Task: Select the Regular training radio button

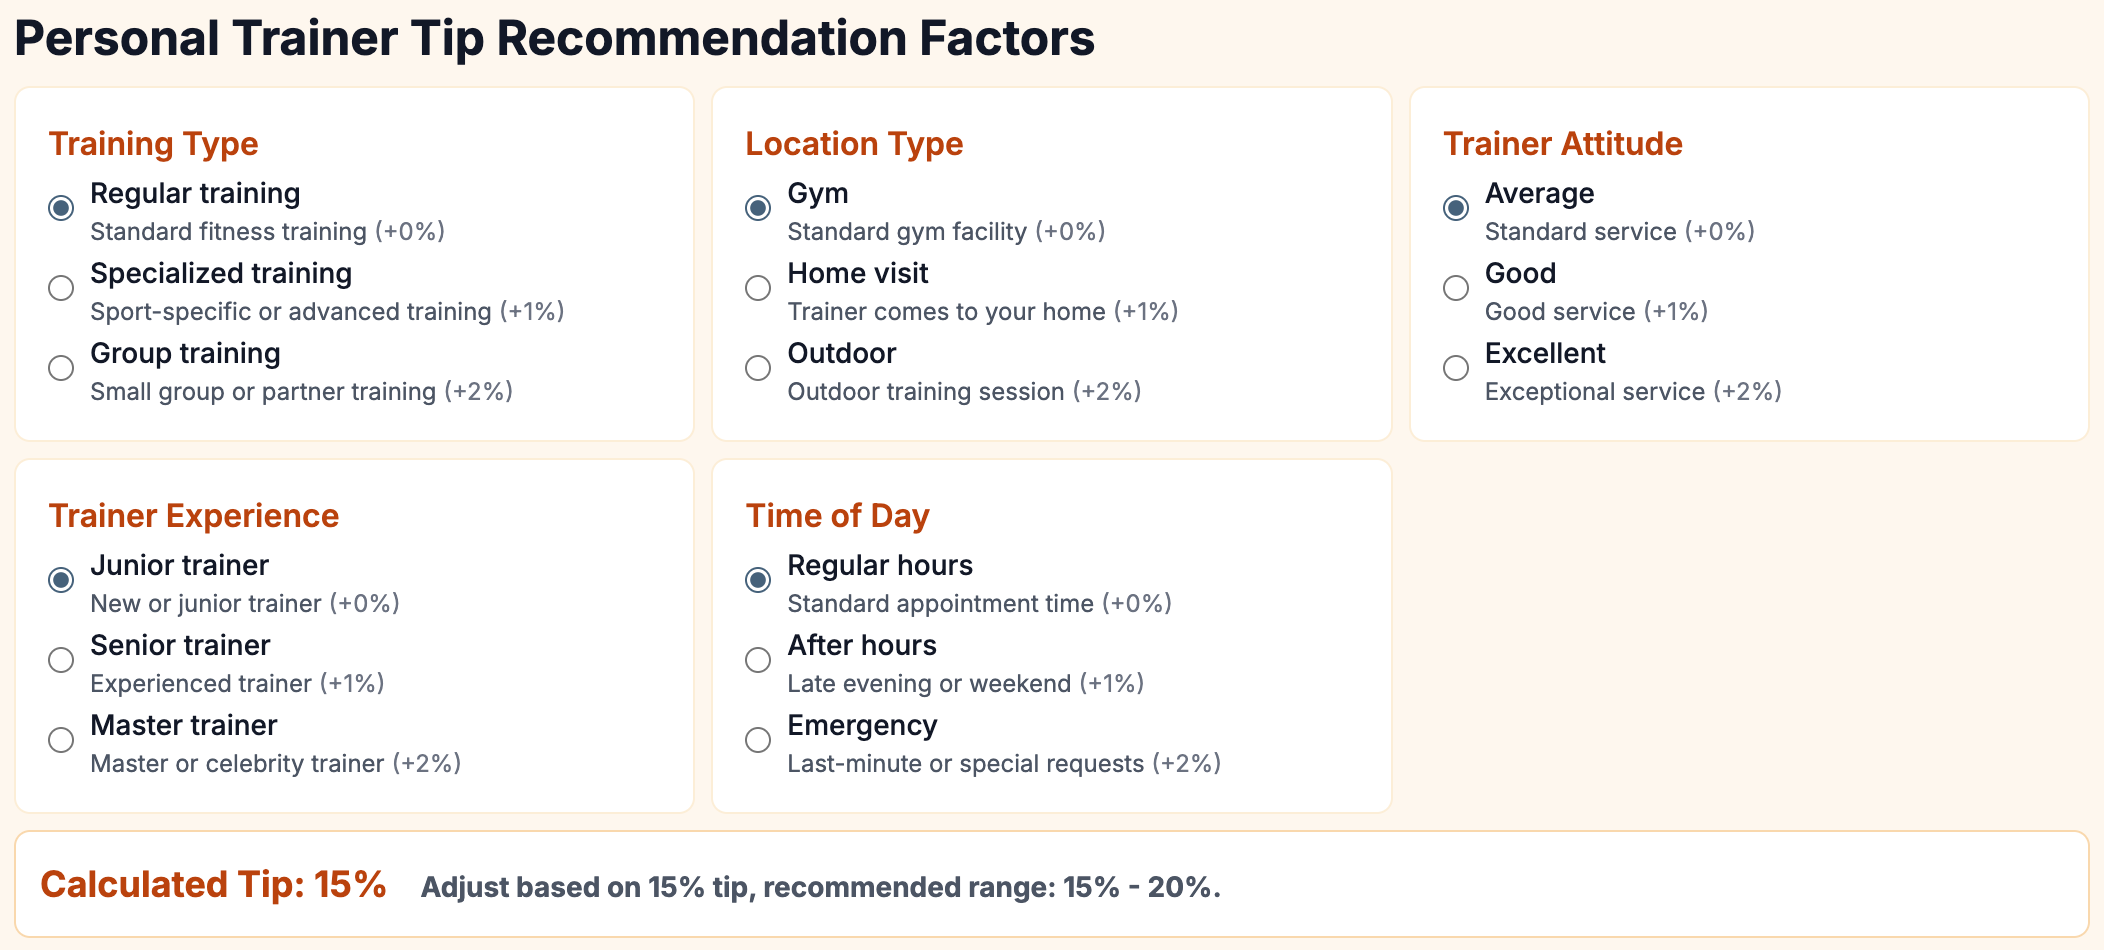Action: (x=61, y=208)
